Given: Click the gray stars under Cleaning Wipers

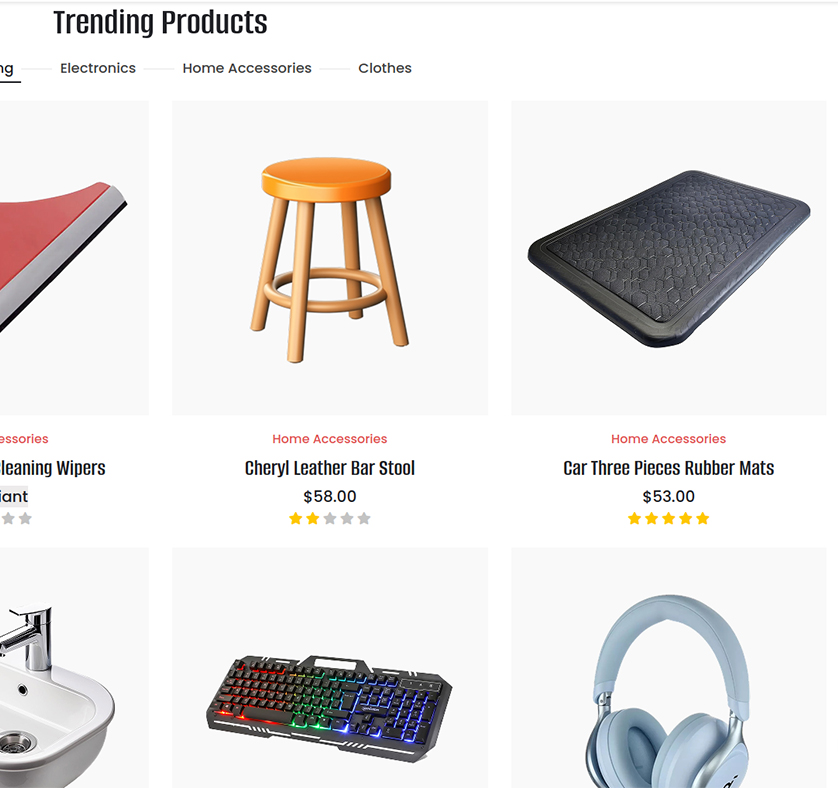Looking at the screenshot, I should (16, 519).
